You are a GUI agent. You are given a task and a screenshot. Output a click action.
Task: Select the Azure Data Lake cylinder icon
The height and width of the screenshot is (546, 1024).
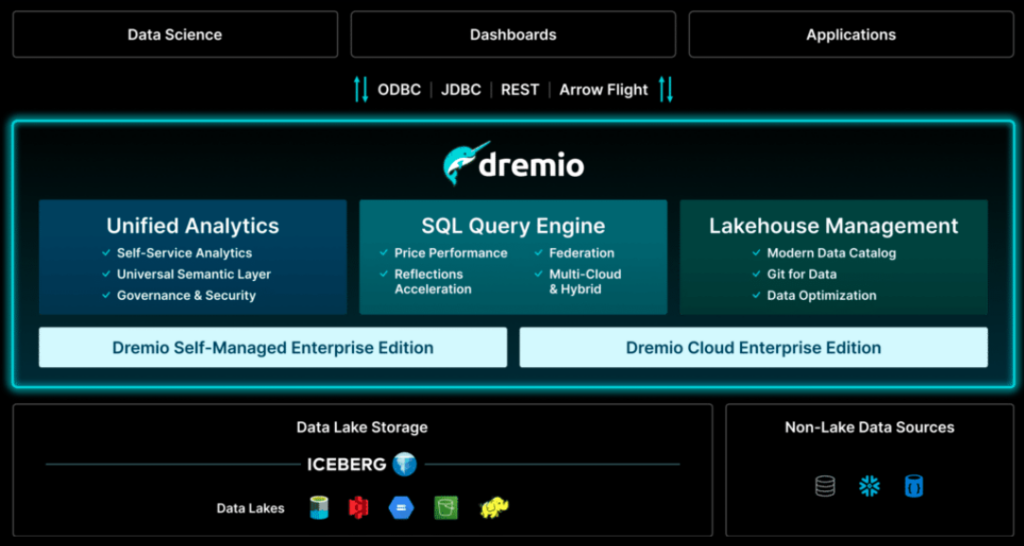pyautogui.click(x=319, y=507)
